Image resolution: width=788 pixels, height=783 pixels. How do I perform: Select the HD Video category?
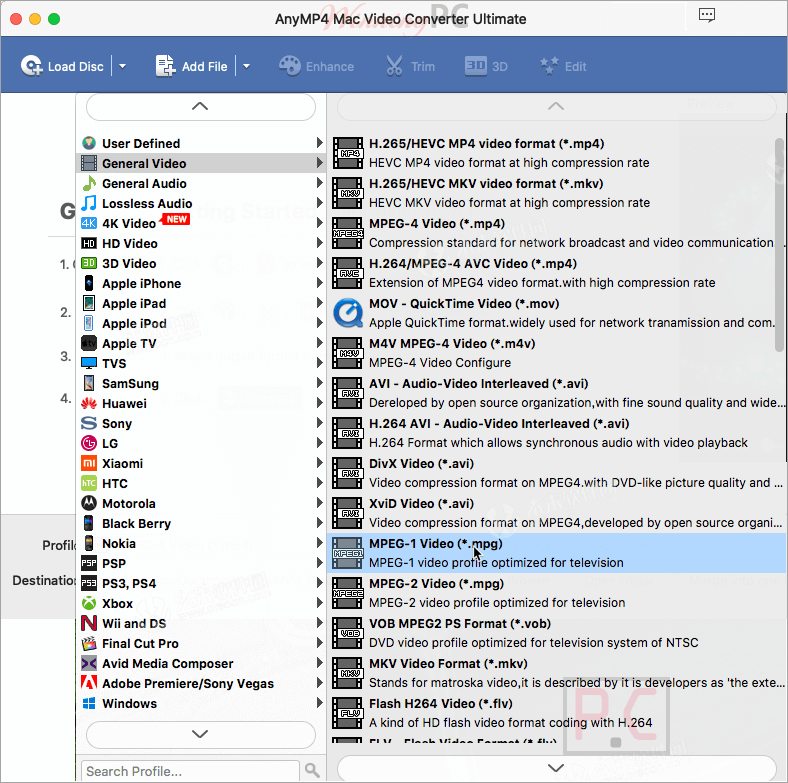201,243
